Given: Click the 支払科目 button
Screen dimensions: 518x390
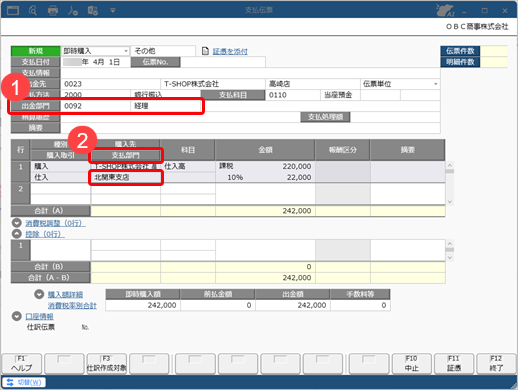Looking at the screenshot, I should (233, 95).
